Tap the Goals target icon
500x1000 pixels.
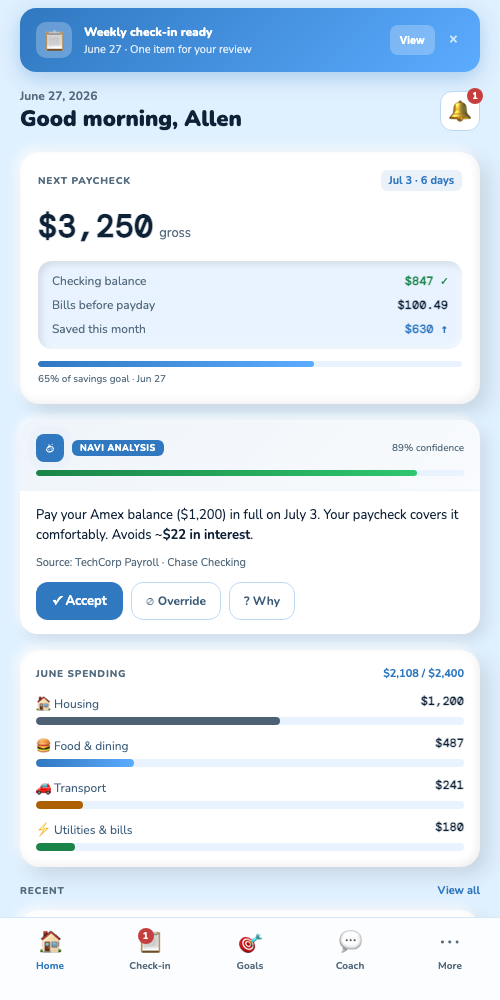click(x=250, y=942)
